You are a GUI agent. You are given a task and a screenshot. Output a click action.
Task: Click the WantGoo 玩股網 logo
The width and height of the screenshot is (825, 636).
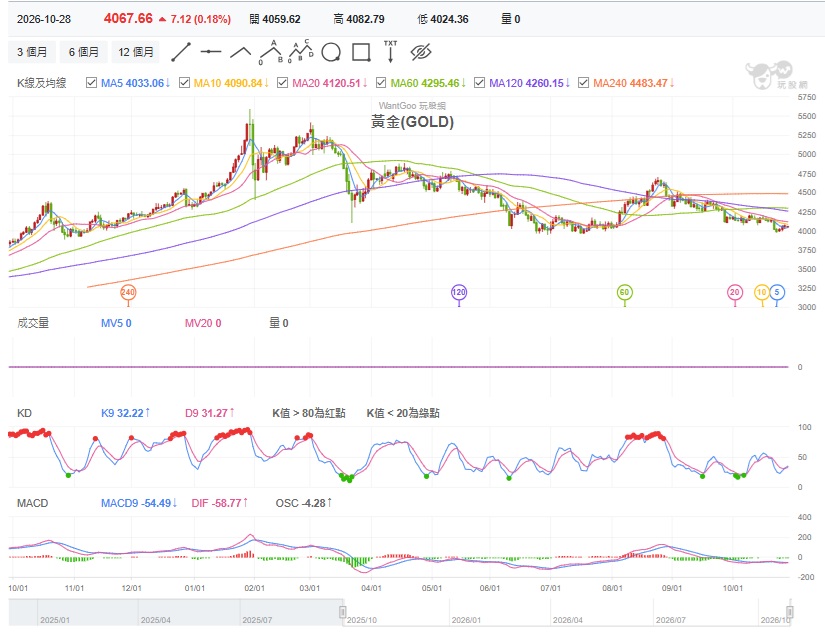click(x=776, y=75)
